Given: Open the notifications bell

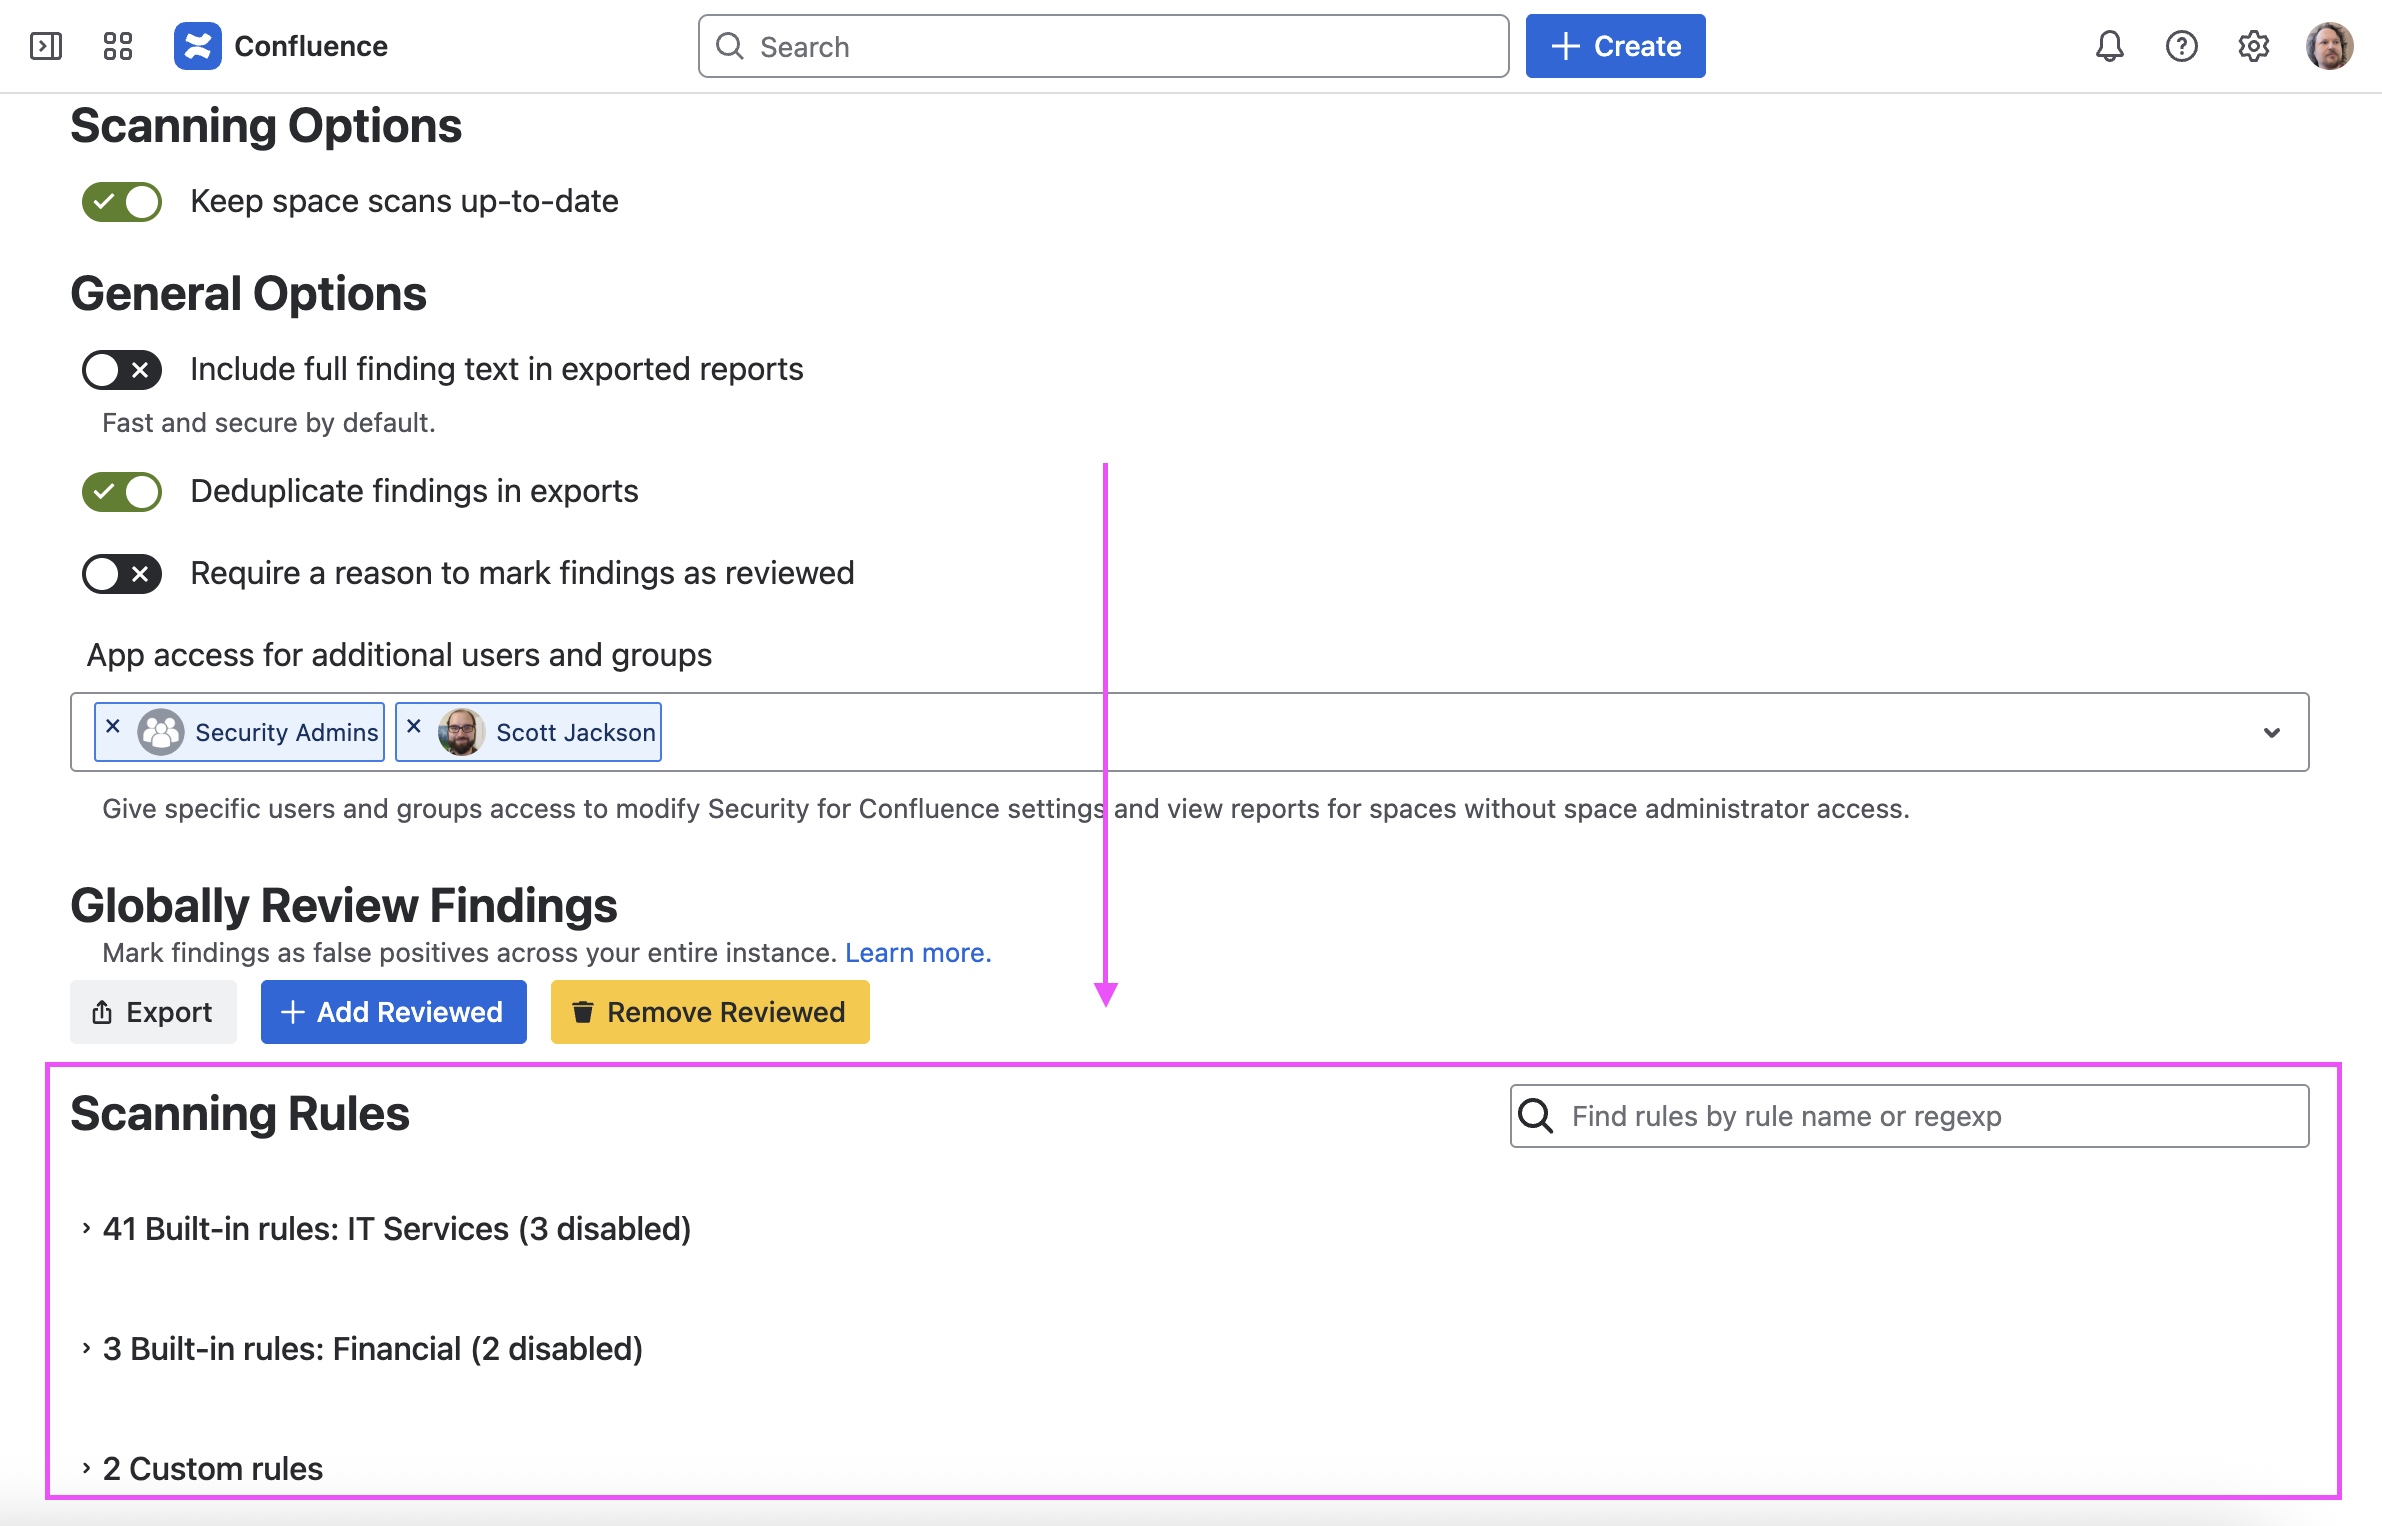Looking at the screenshot, I should pos(2109,46).
